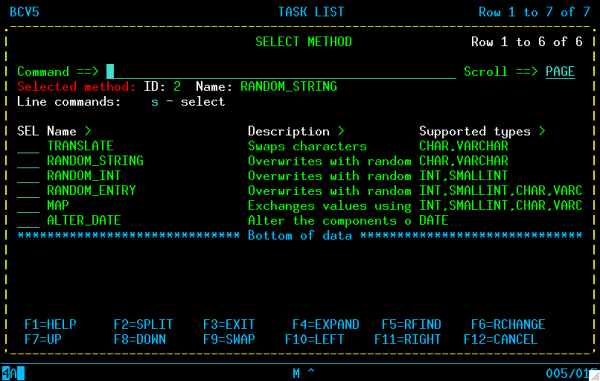This screenshot has height=381, width=600.
Task: Click F7=UP to page up
Action: coord(43,339)
